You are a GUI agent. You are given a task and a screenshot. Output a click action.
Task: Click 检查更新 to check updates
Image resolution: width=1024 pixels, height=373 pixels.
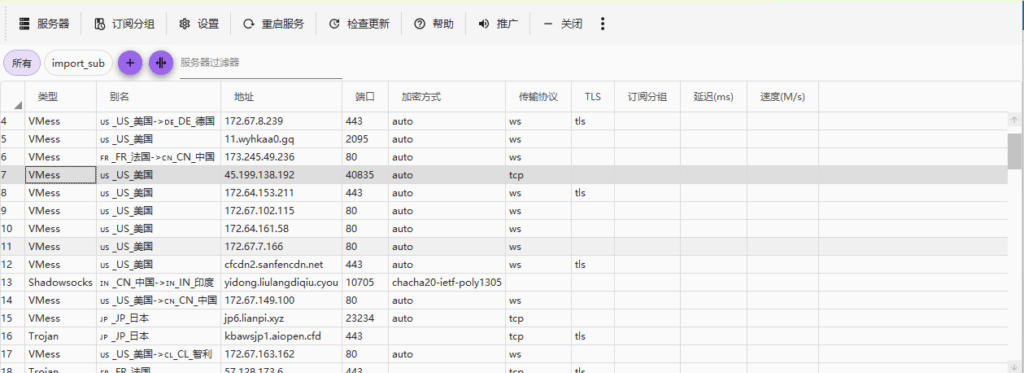coord(359,24)
